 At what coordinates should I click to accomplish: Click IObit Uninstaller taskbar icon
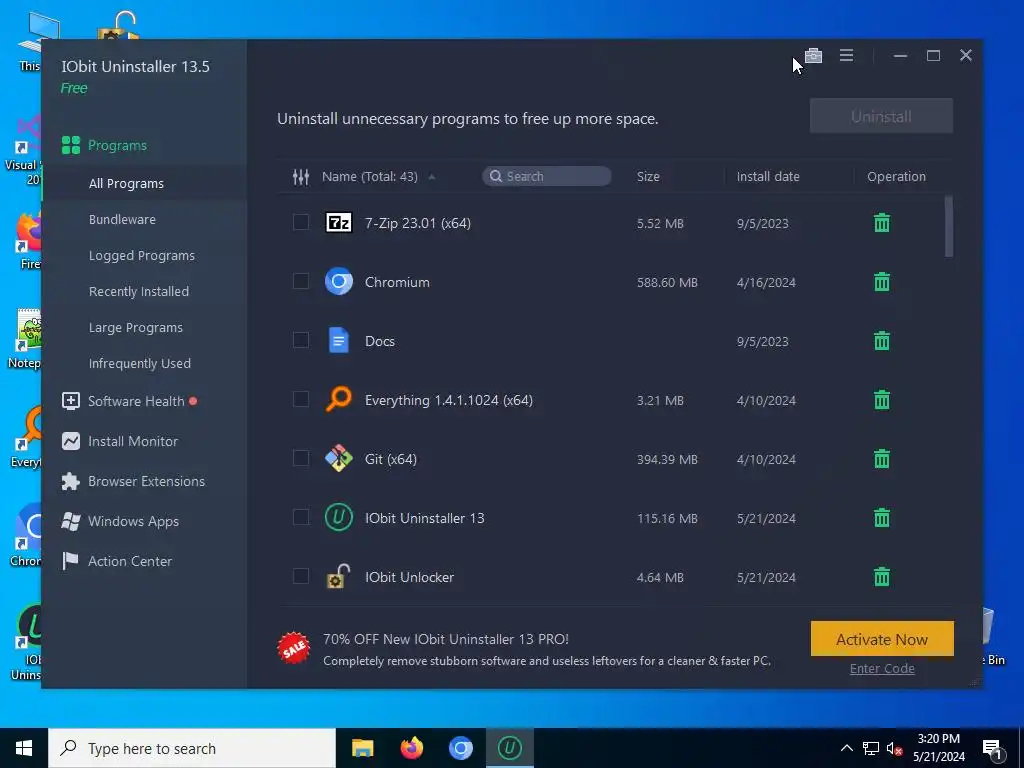tap(510, 748)
